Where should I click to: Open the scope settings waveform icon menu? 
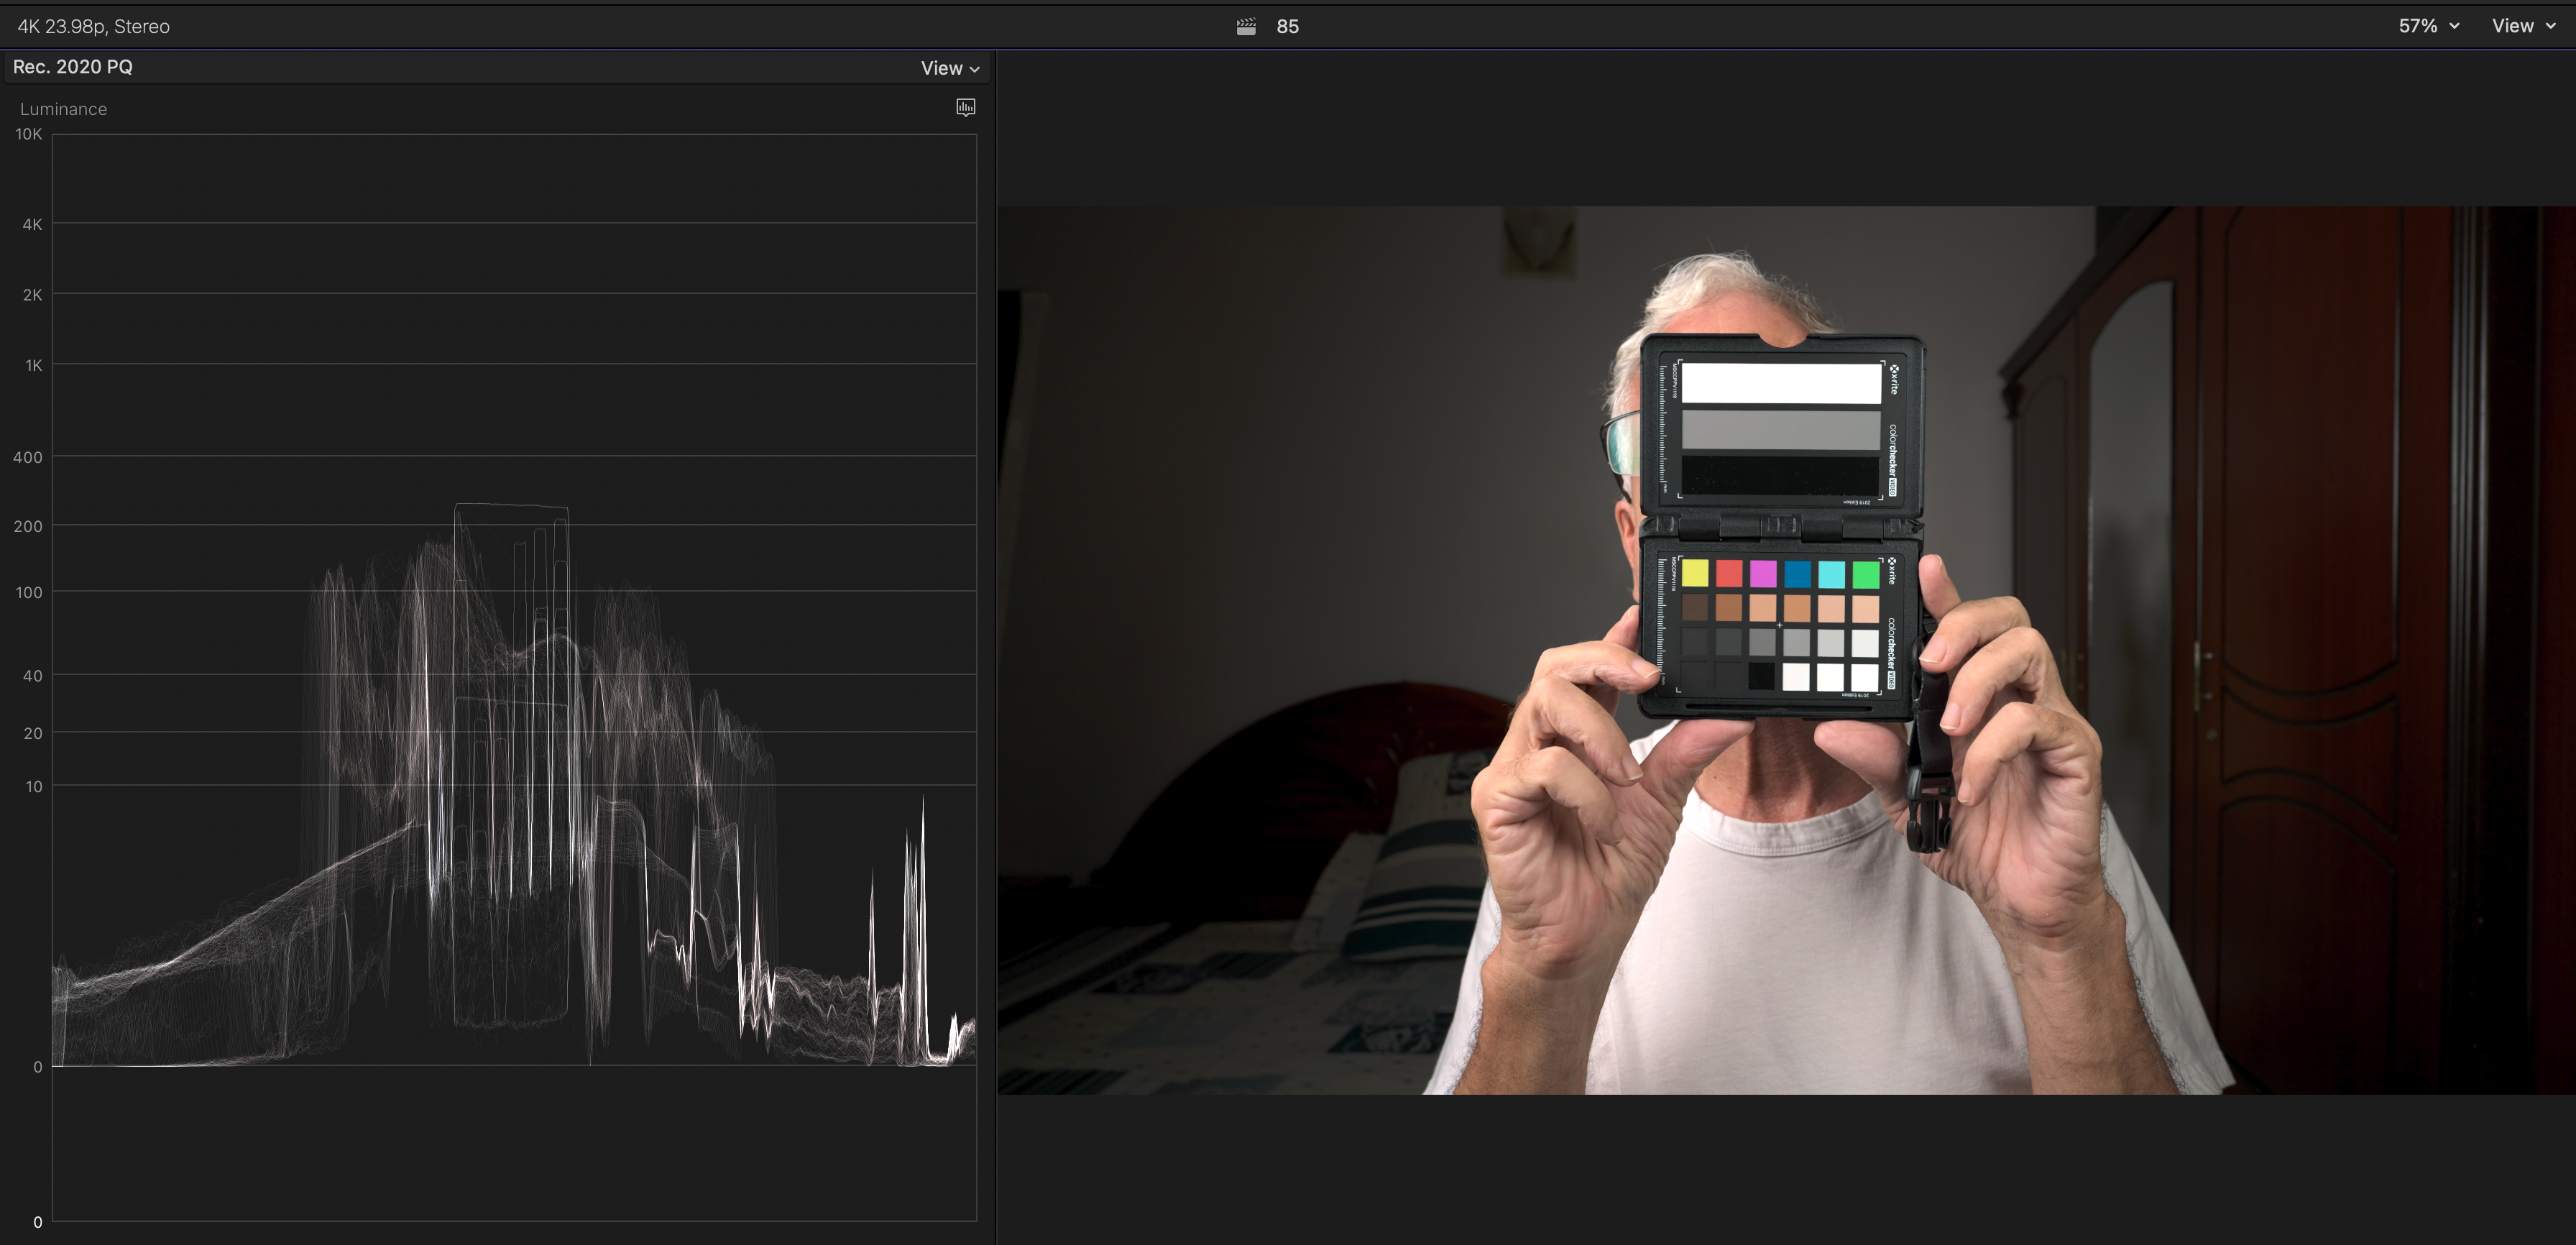pos(965,107)
